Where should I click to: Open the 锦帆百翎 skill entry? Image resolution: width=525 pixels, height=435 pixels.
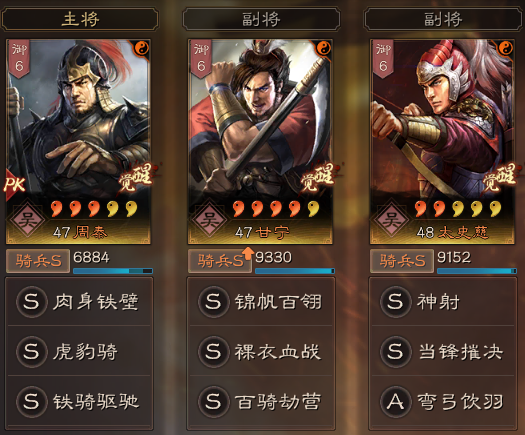point(261,301)
